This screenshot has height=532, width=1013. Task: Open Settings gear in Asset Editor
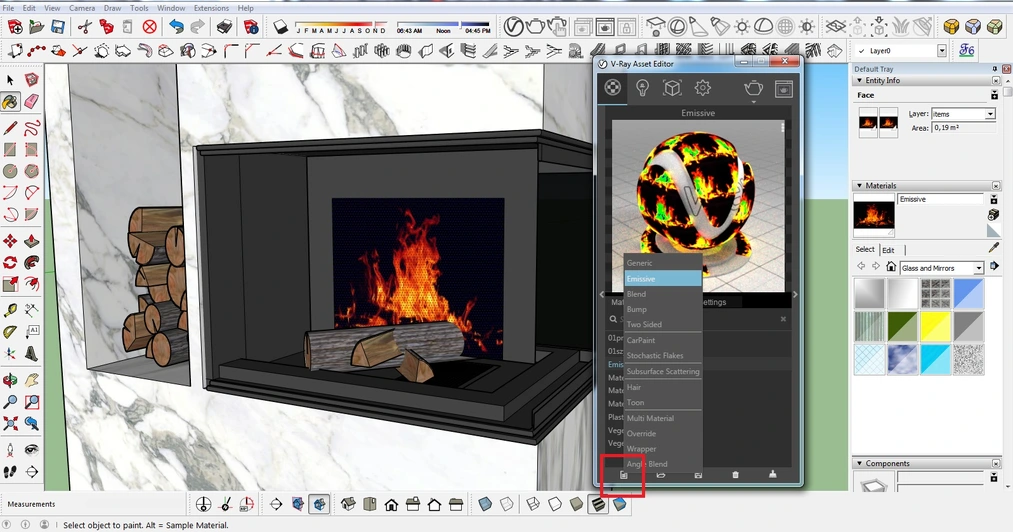click(702, 88)
